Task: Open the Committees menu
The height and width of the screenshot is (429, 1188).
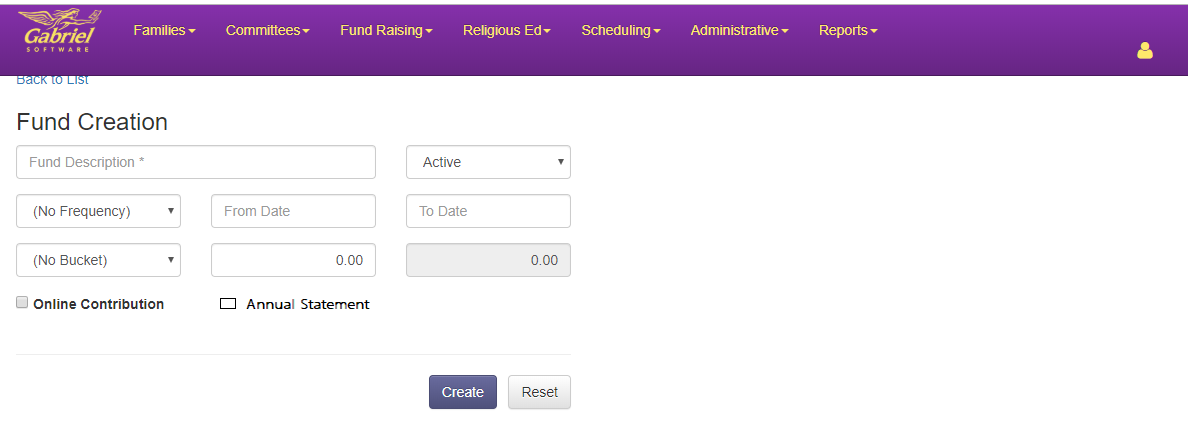Action: [267, 30]
